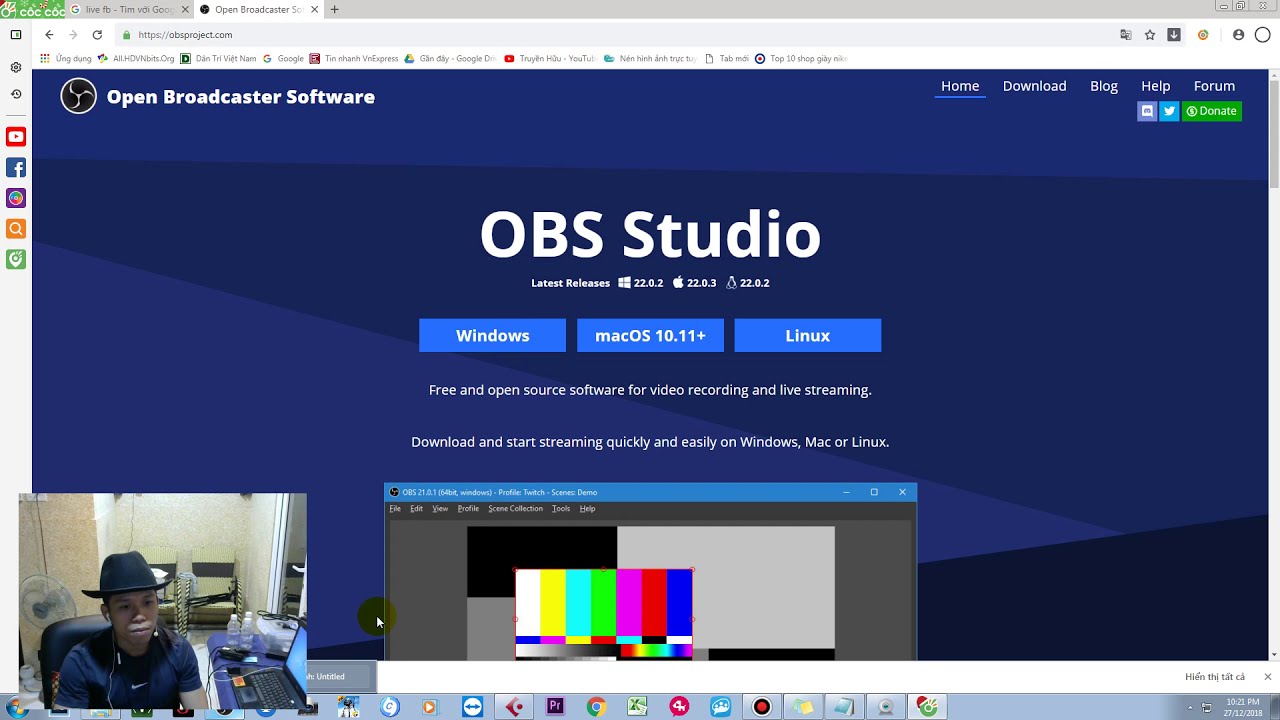1280x720 pixels.
Task: Download OBS Studio for Linux
Action: tap(808, 335)
